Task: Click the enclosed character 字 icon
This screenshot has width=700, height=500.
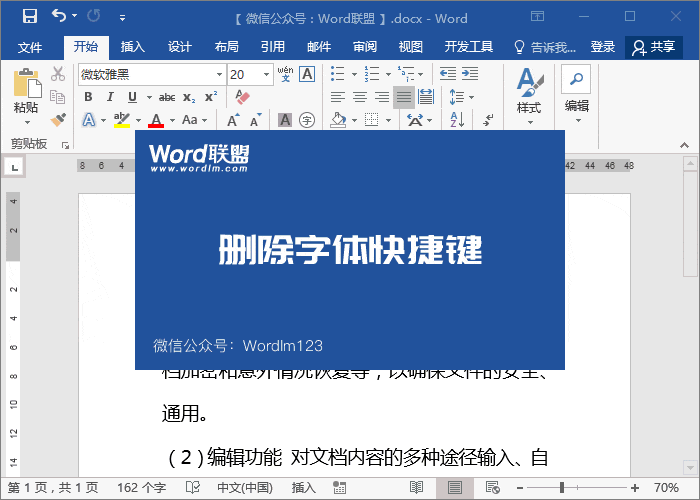Action: tap(307, 120)
